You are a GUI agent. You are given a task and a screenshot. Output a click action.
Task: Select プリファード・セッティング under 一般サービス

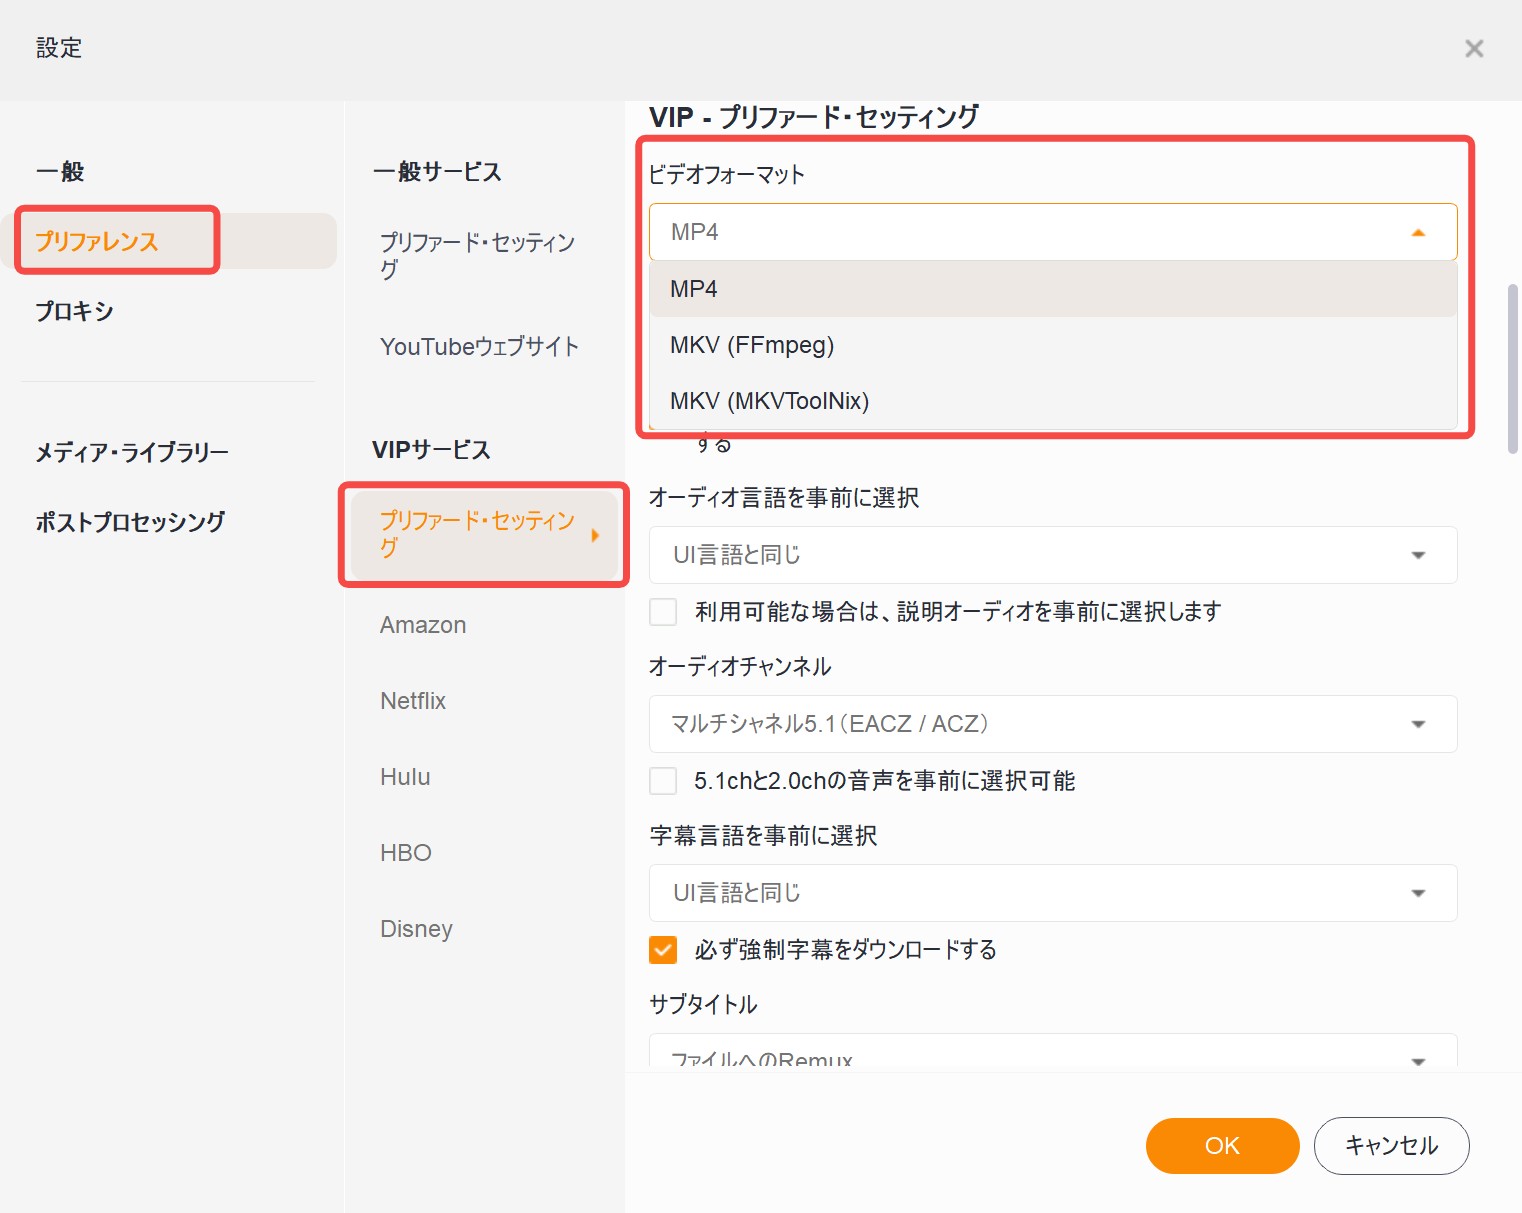click(x=478, y=255)
